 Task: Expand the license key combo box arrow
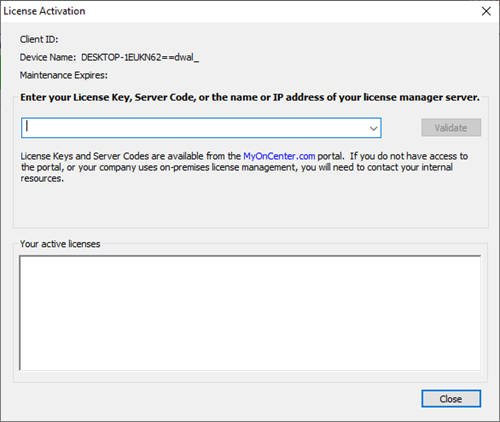pyautogui.click(x=373, y=128)
